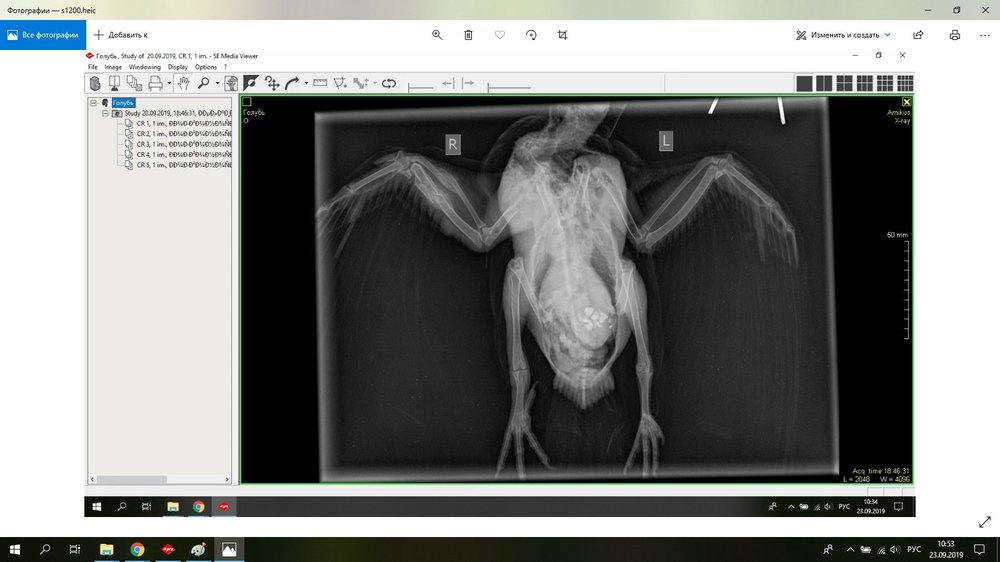Rotate the photo using the rotate icon
The width and height of the screenshot is (1000, 562).
[x=531, y=35]
